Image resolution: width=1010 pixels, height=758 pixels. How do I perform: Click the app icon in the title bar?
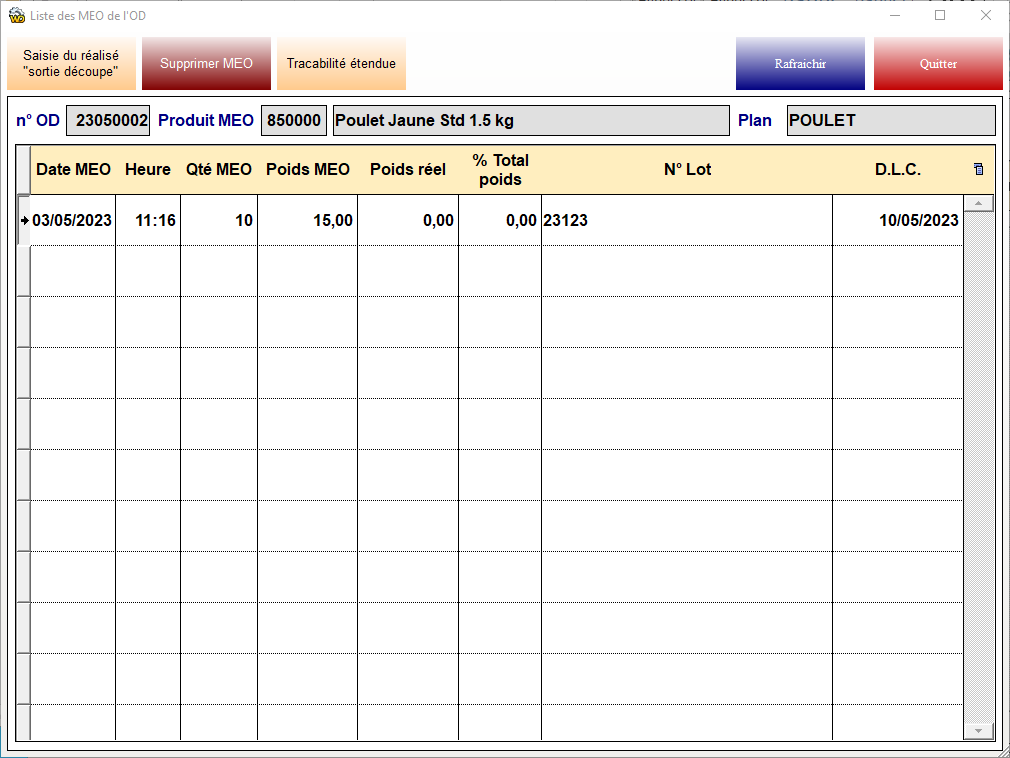(16, 16)
